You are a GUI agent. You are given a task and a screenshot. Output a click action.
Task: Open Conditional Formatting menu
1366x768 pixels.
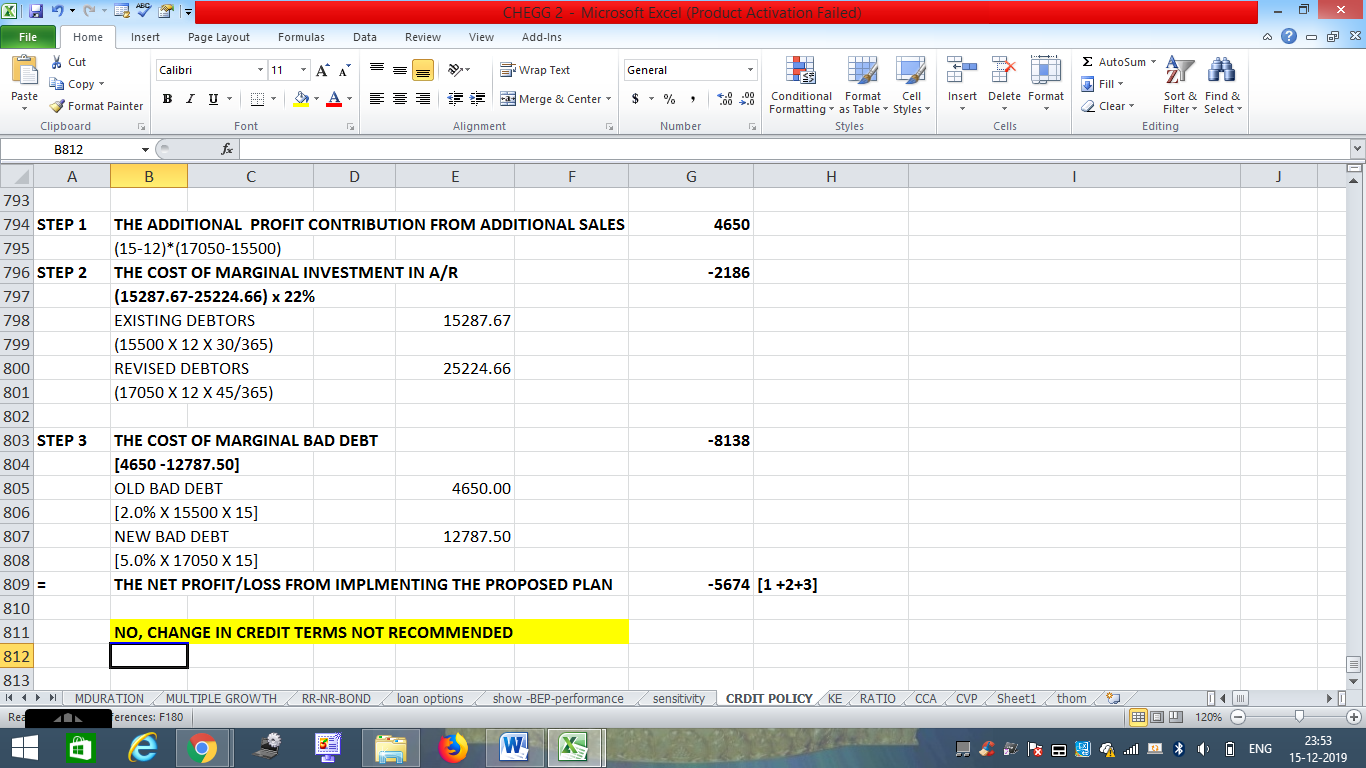pyautogui.click(x=800, y=85)
